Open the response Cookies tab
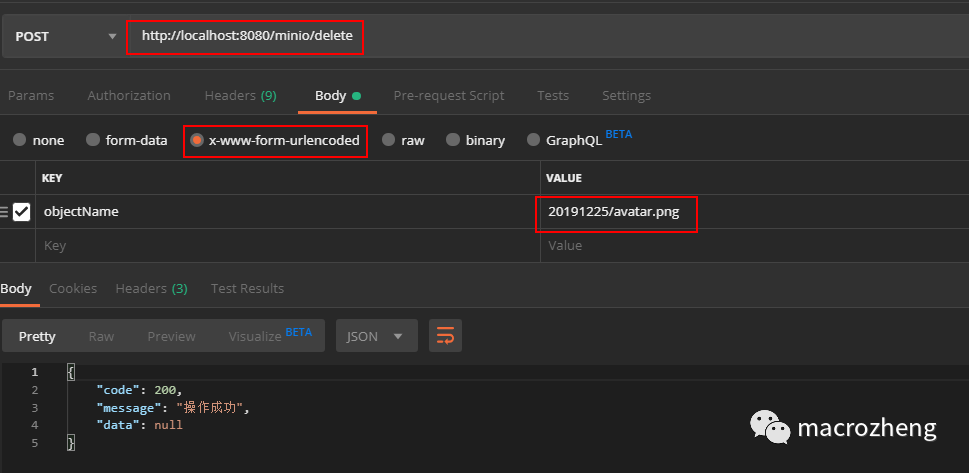Image resolution: width=969 pixels, height=473 pixels. (x=73, y=289)
